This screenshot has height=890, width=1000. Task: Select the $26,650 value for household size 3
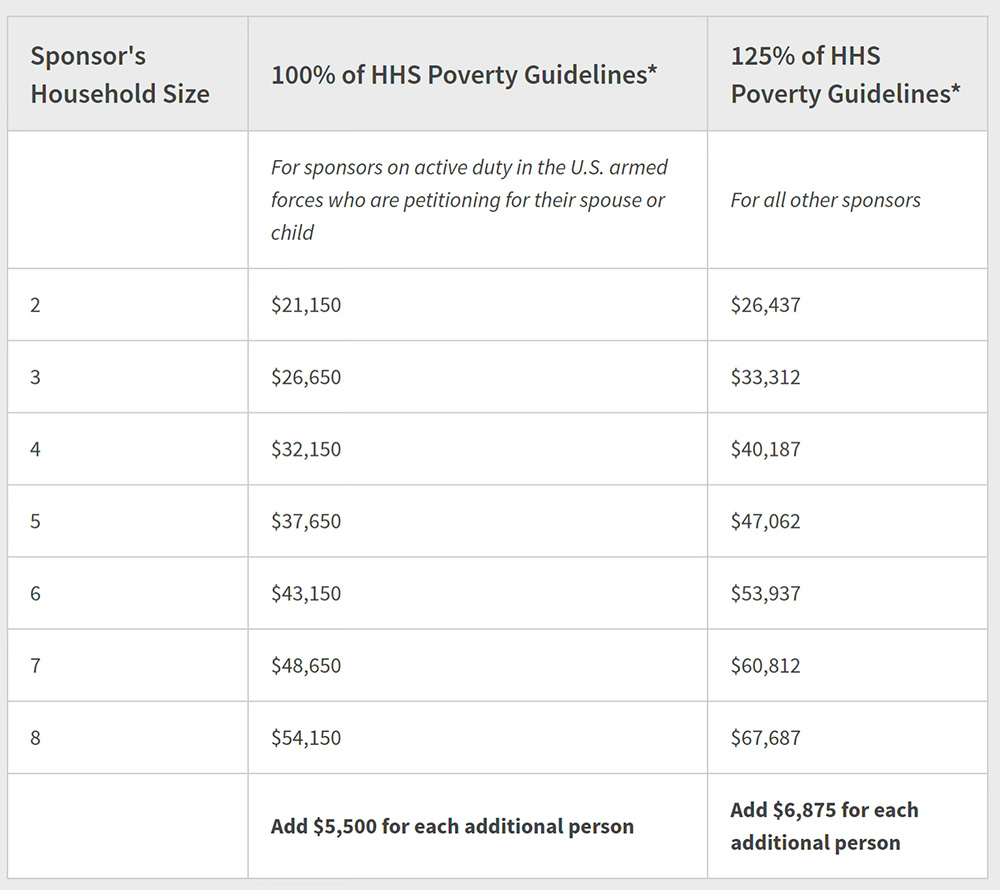pyautogui.click(x=306, y=377)
